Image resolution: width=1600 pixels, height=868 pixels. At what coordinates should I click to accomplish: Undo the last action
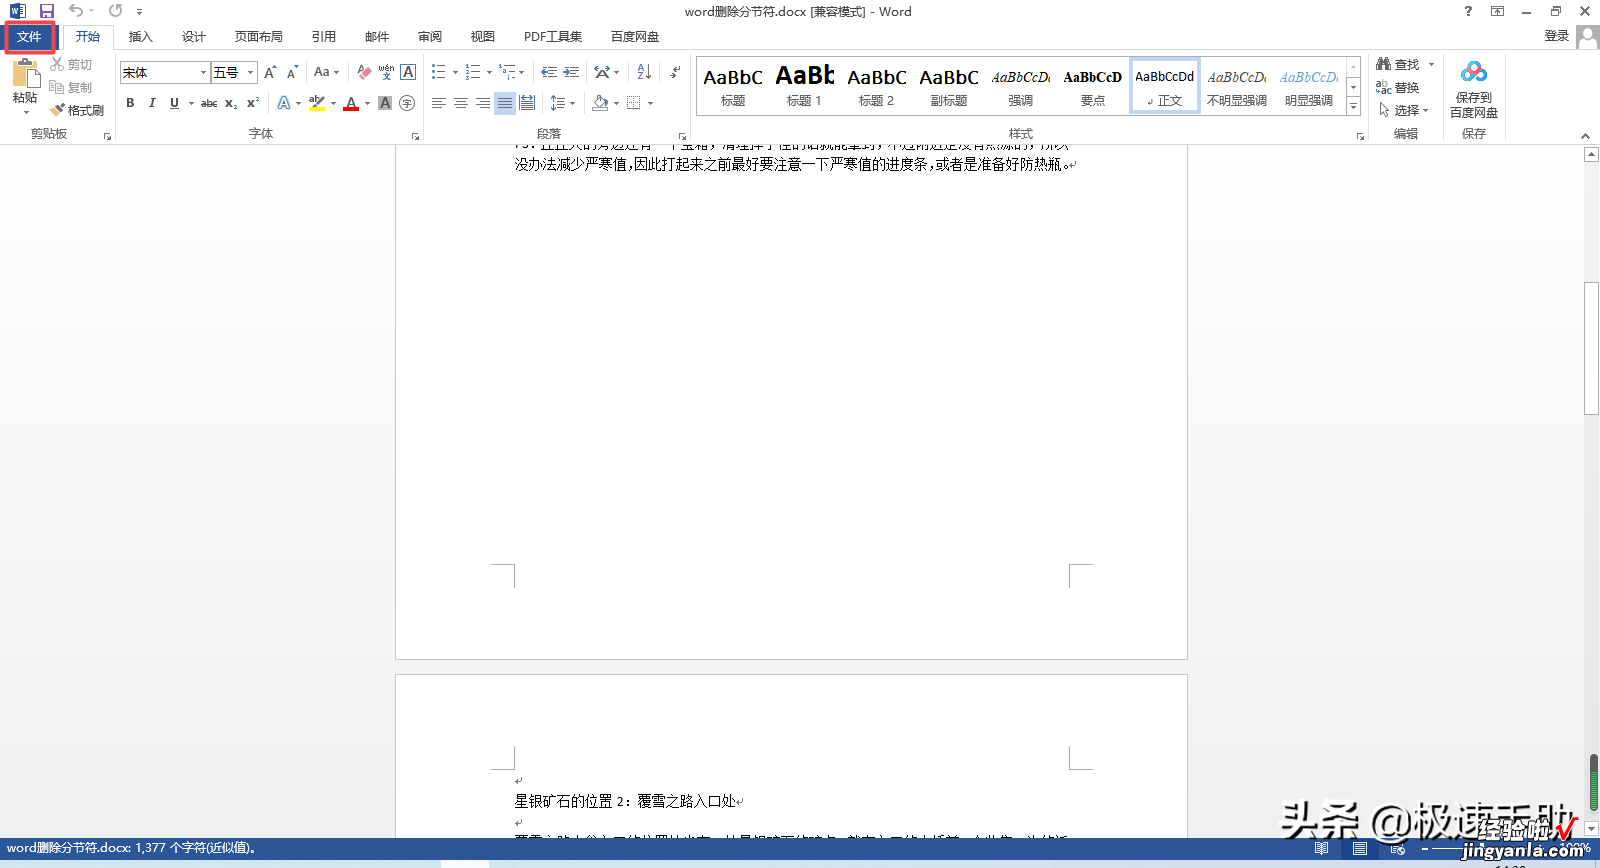[75, 11]
